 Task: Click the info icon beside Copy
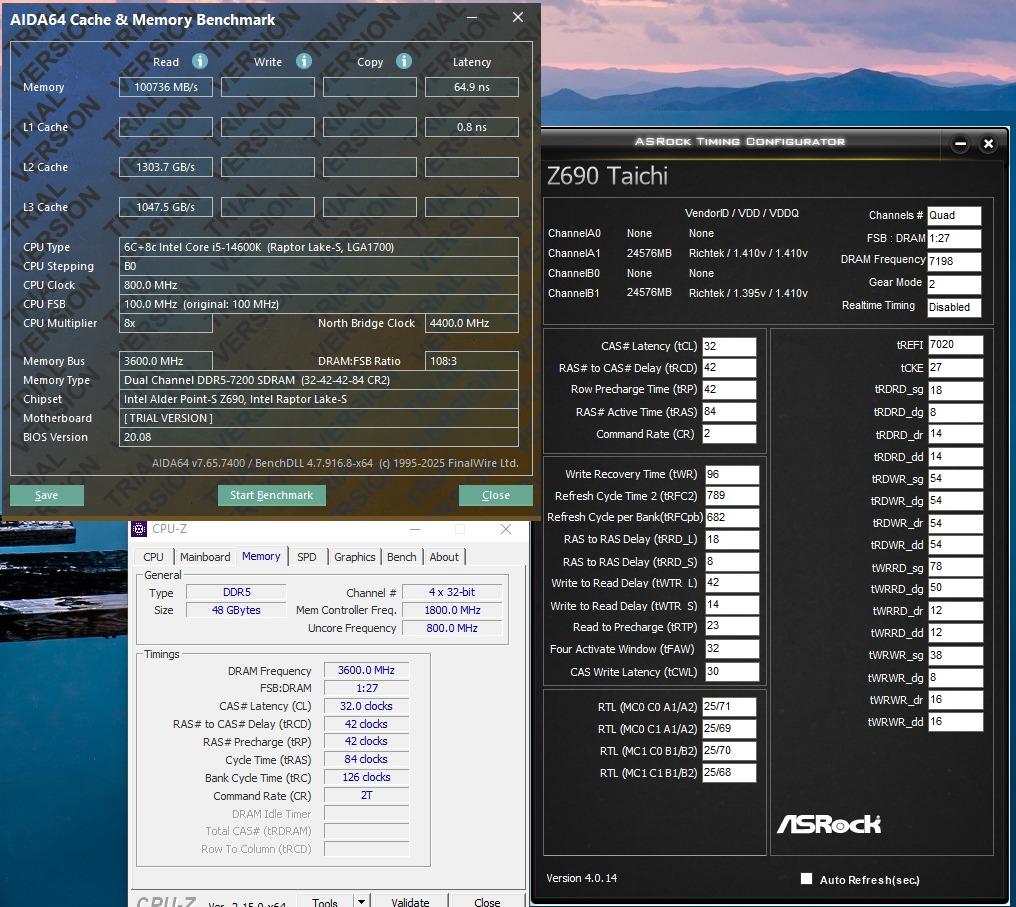click(404, 61)
